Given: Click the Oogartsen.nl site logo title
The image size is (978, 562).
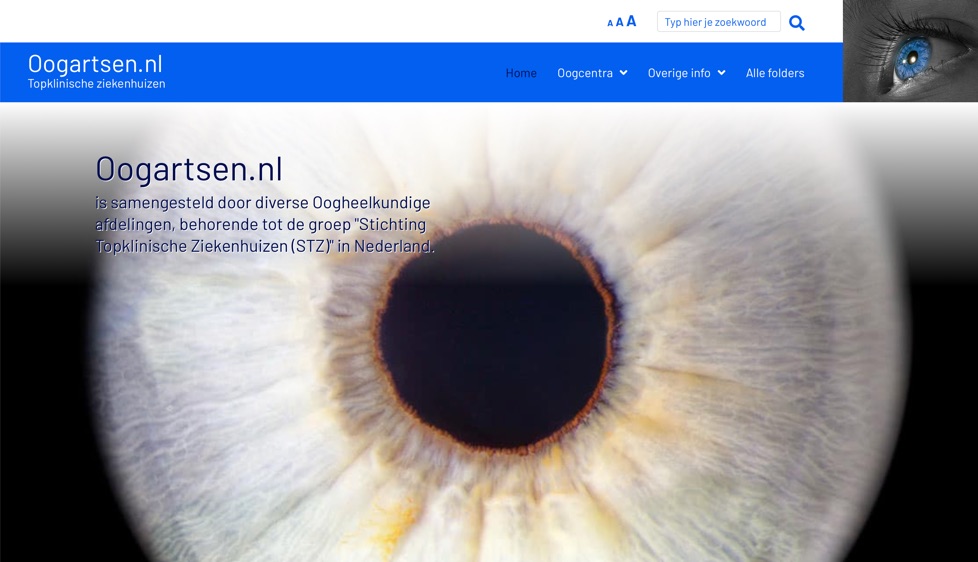Looking at the screenshot, I should pos(95,64).
